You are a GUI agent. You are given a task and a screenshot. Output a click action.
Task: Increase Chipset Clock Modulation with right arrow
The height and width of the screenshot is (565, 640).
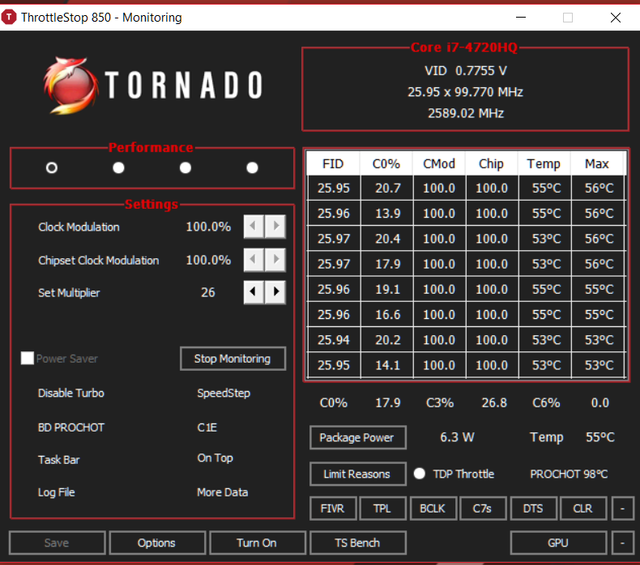click(x=276, y=260)
